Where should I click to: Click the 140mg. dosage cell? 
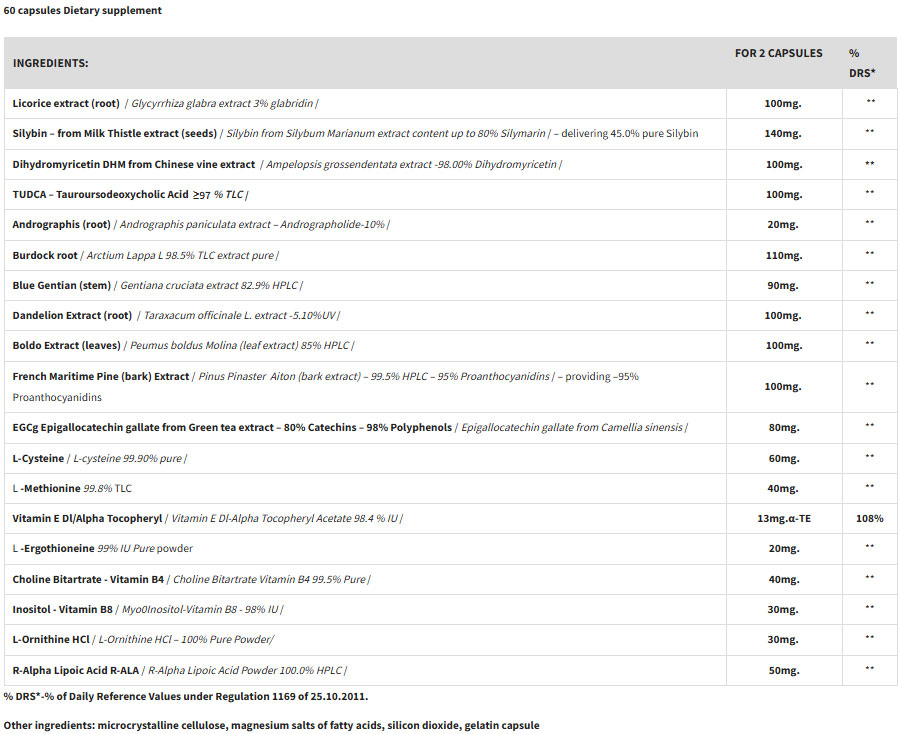click(x=783, y=133)
